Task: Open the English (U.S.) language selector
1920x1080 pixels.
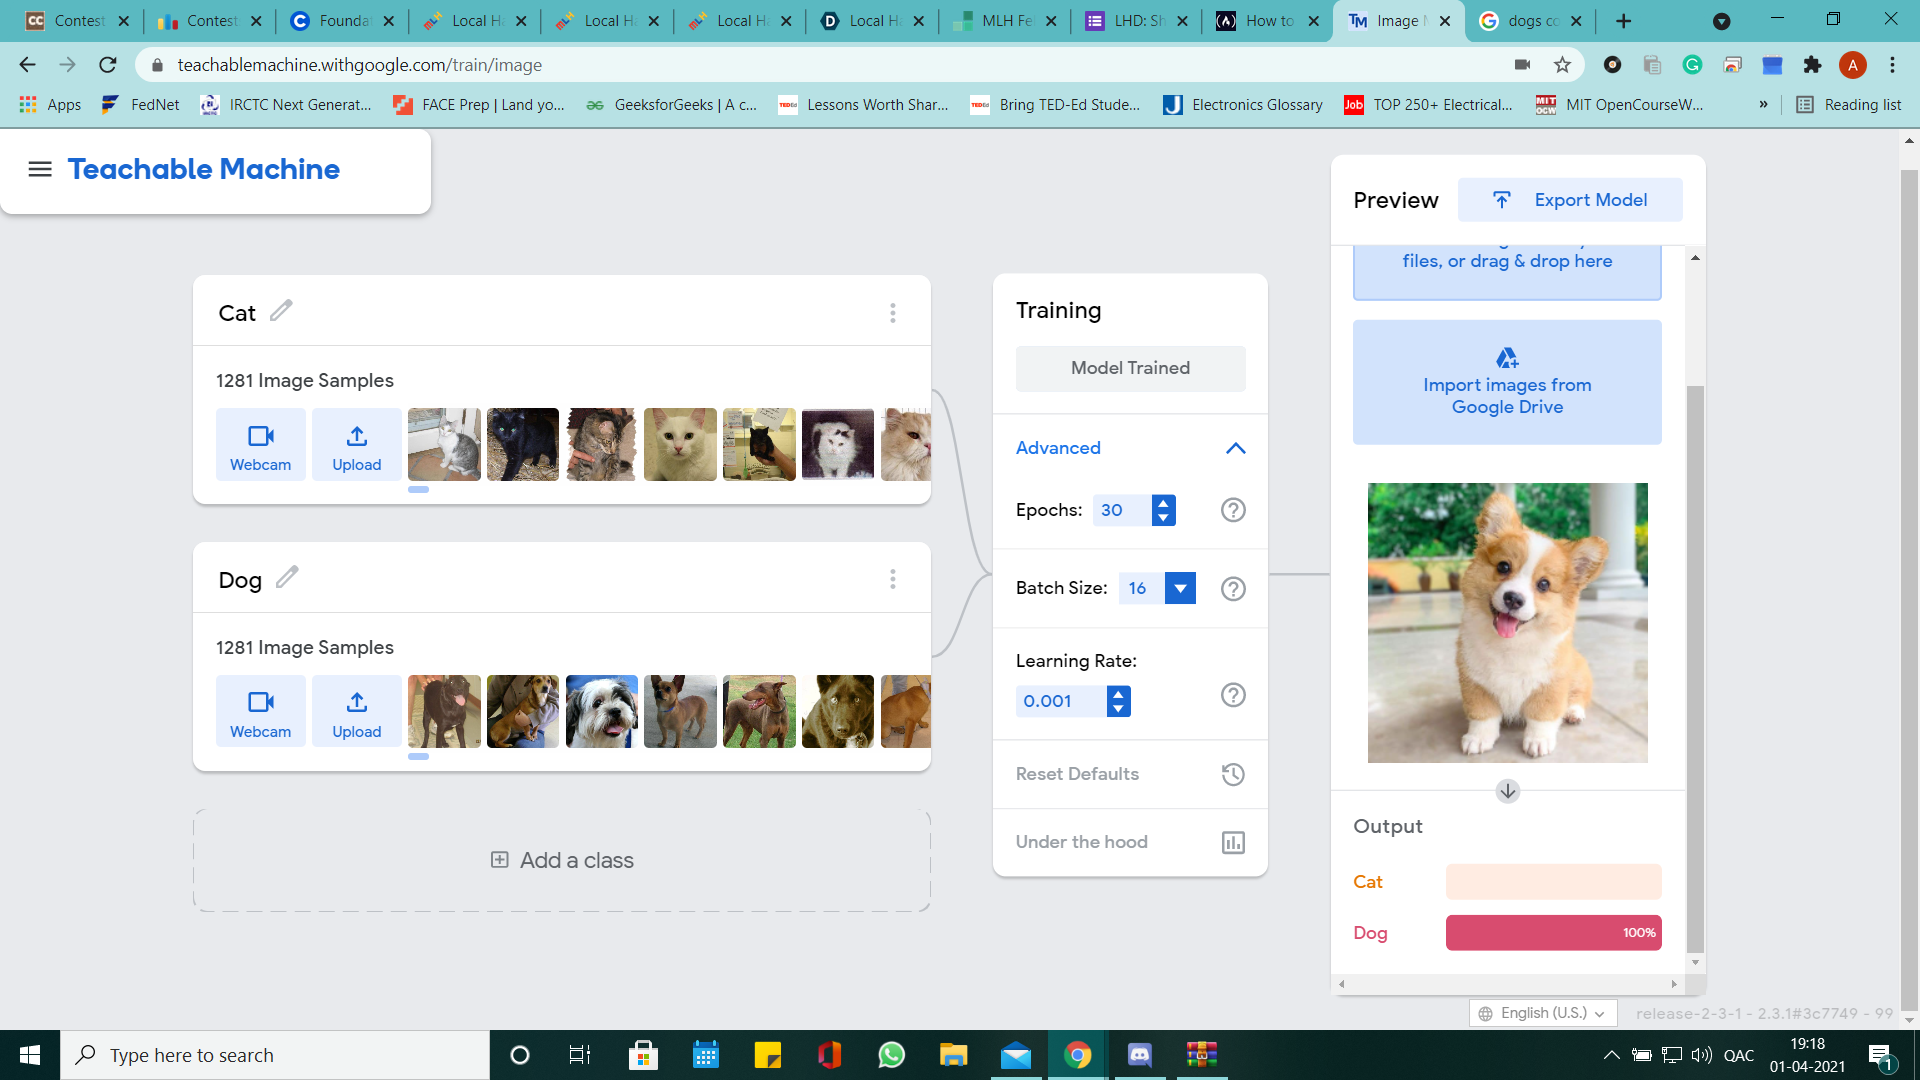Action: pyautogui.click(x=1542, y=1013)
